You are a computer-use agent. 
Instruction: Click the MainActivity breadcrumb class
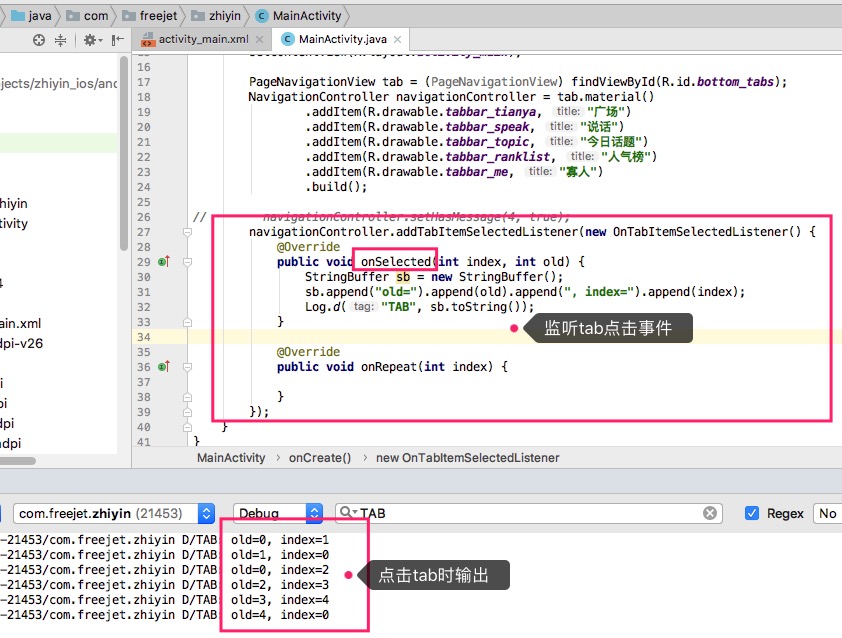click(299, 16)
